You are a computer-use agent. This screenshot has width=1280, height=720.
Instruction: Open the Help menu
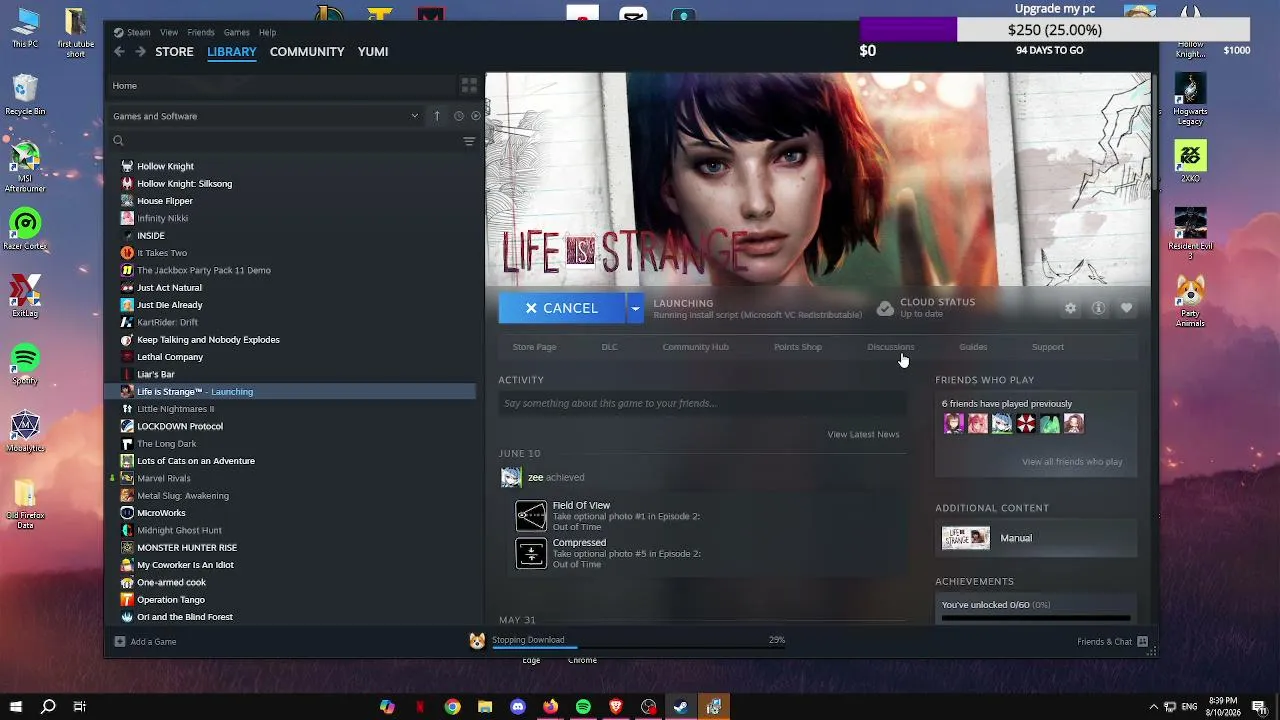point(268,32)
